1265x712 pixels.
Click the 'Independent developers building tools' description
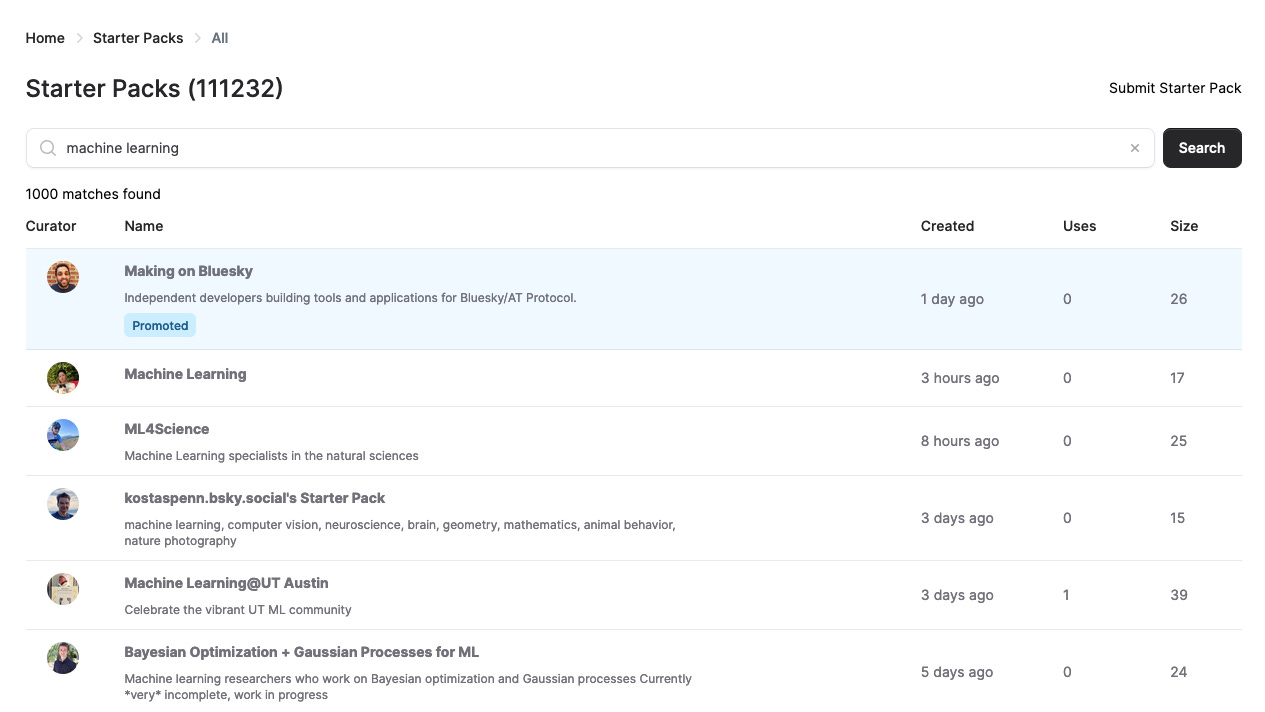(350, 297)
